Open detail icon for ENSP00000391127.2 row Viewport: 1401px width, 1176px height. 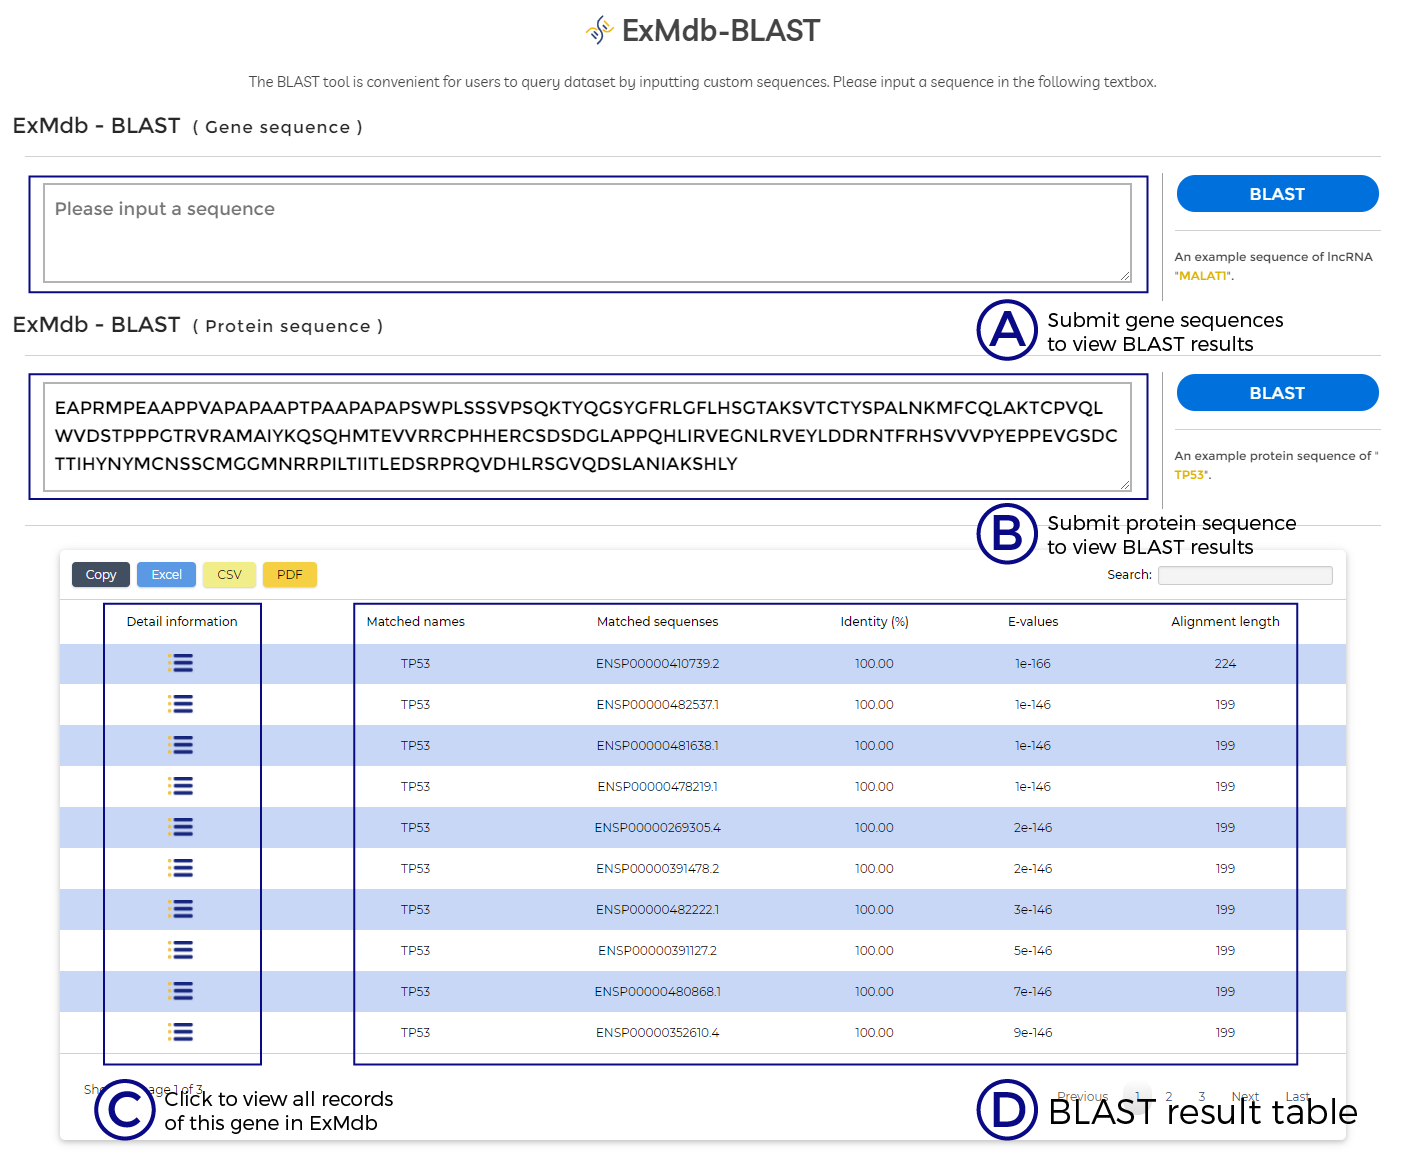[x=181, y=950]
